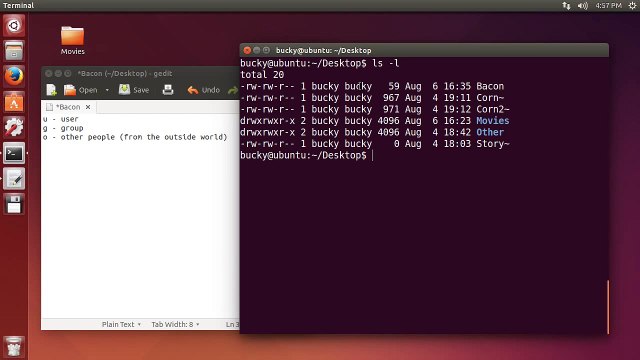Open the sound volume indicator
The image size is (640, 360).
(x=583, y=5)
